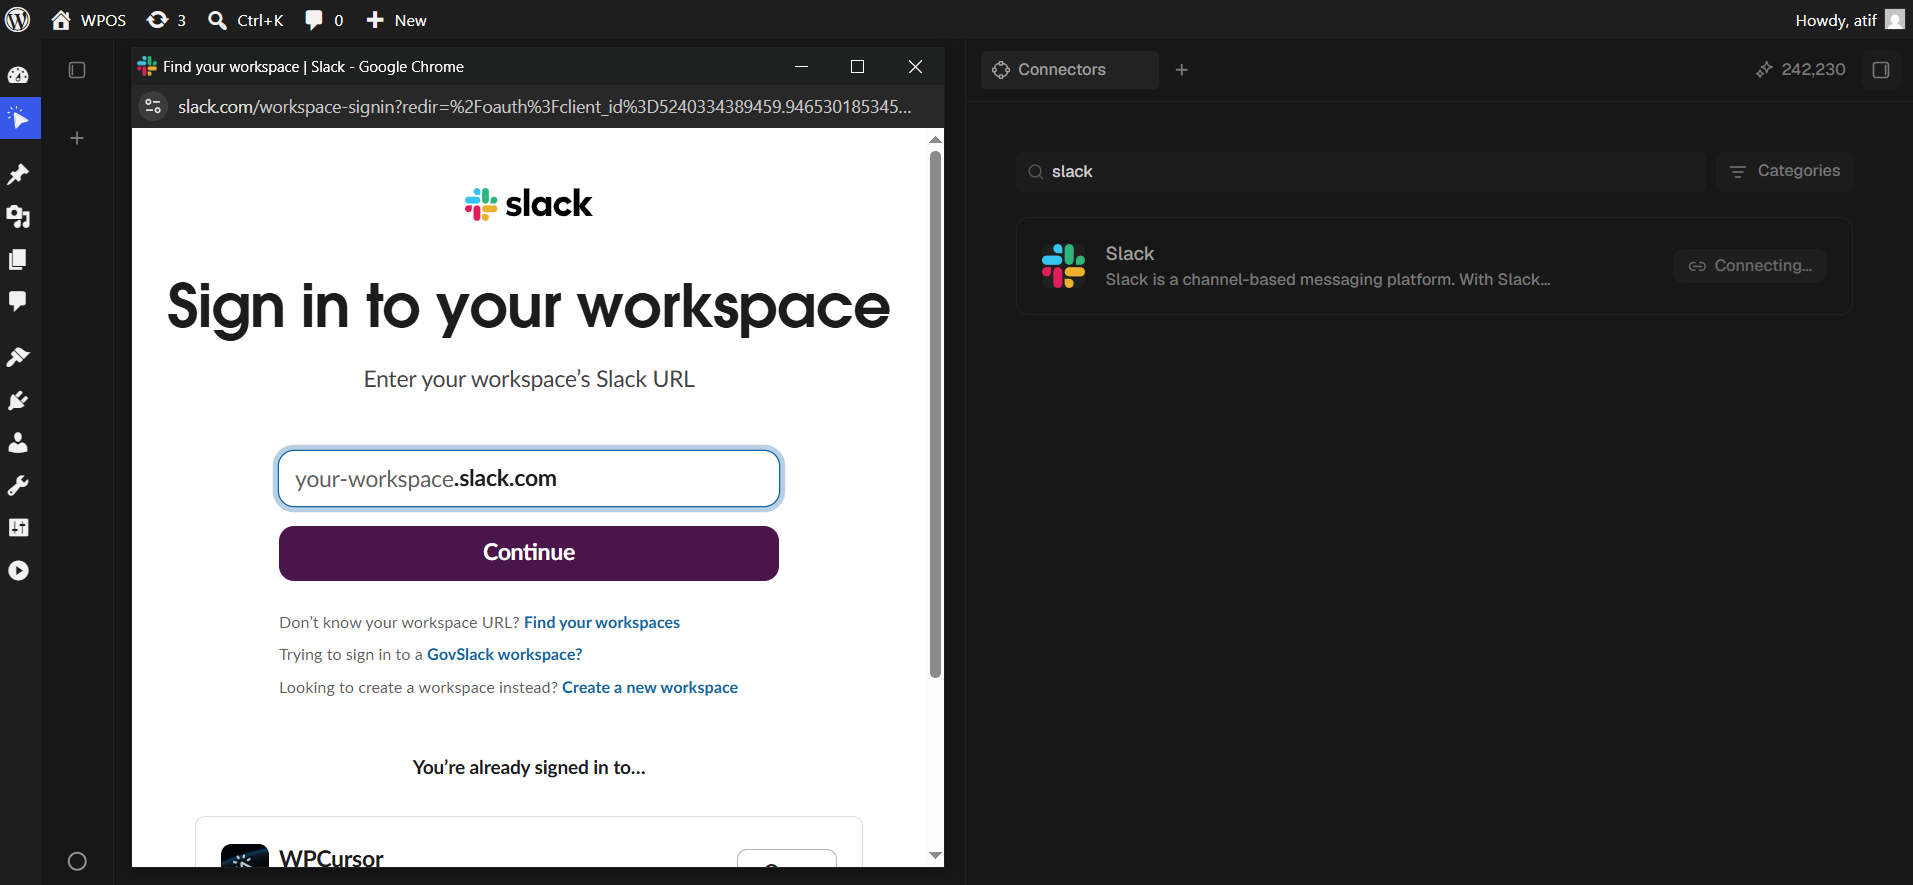
Task: Click the Slack connector logo
Action: click(1063, 266)
